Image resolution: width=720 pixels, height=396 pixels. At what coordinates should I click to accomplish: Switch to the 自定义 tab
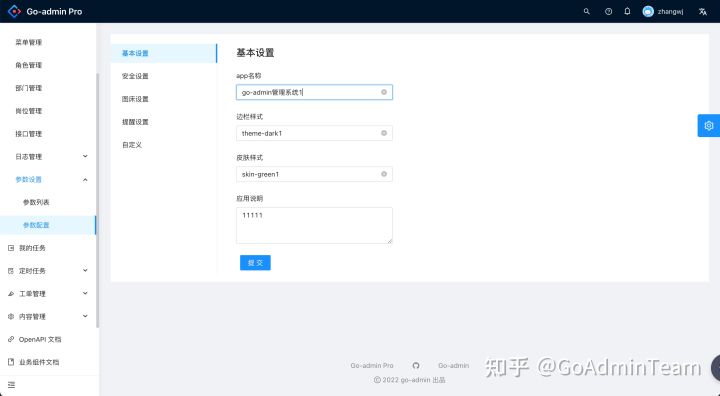pos(163,145)
